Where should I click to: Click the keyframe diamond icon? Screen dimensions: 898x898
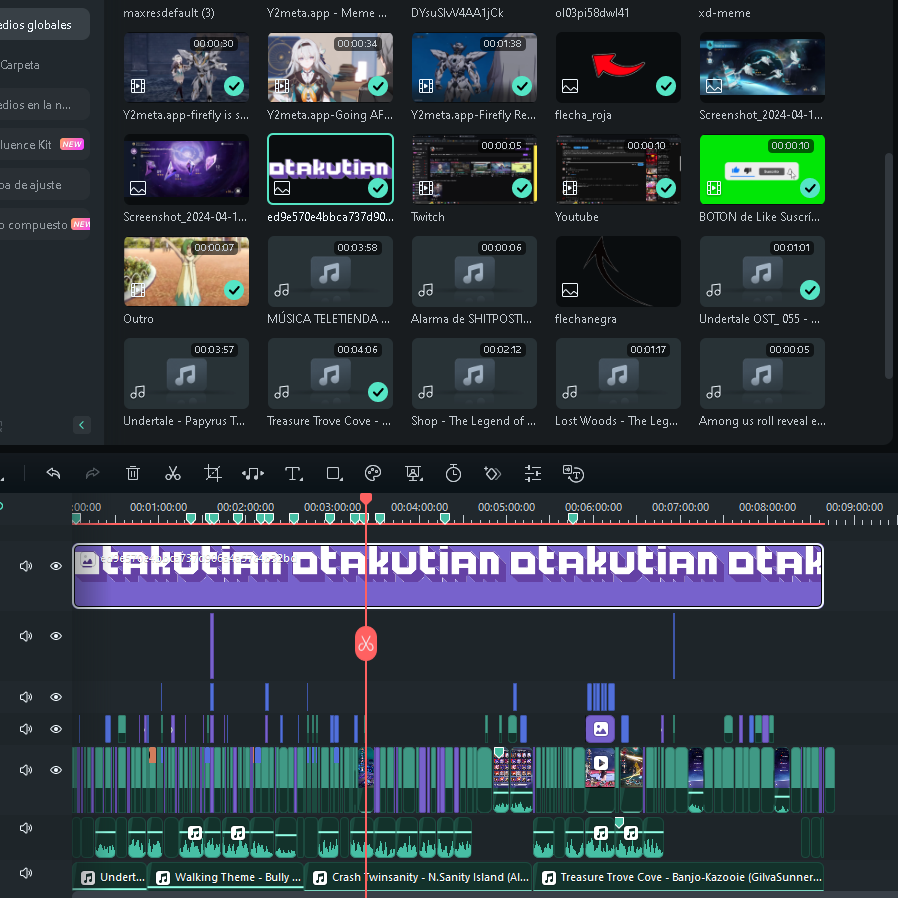point(492,473)
